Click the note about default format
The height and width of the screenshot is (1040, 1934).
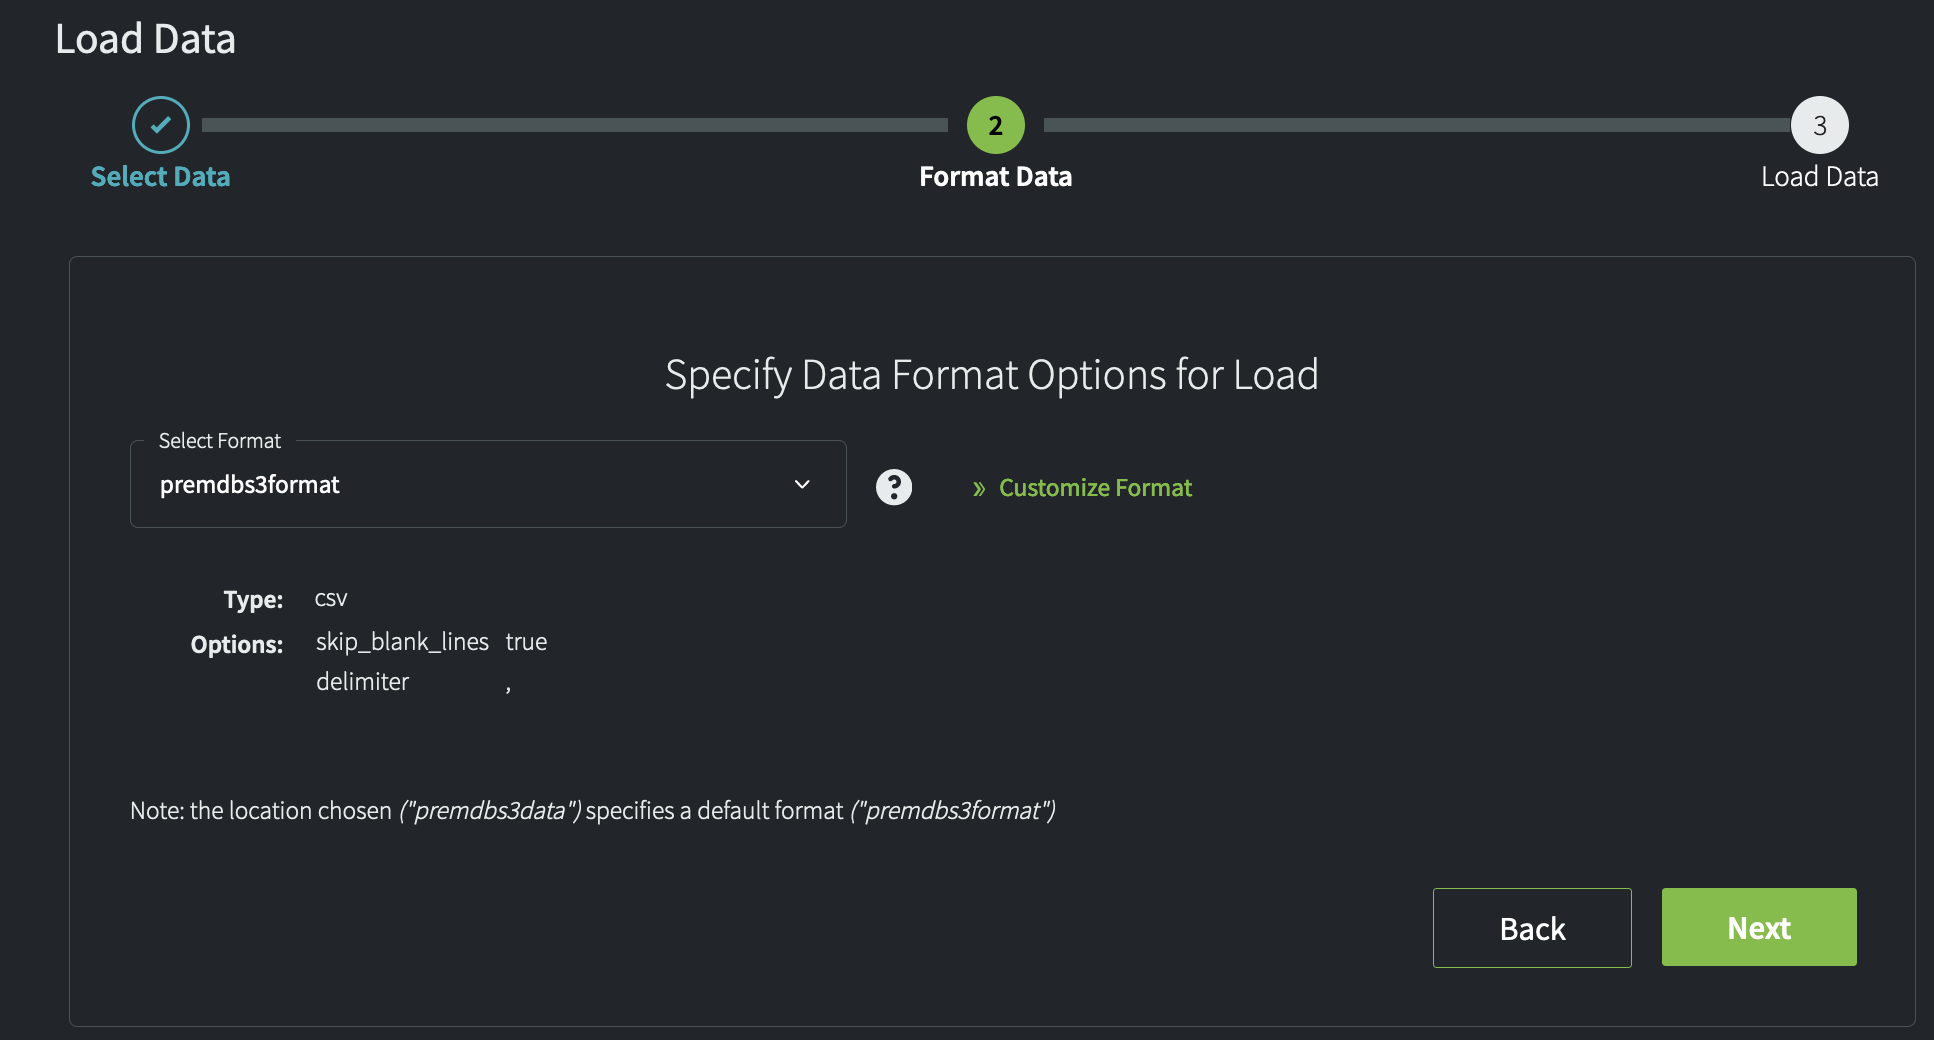point(592,810)
